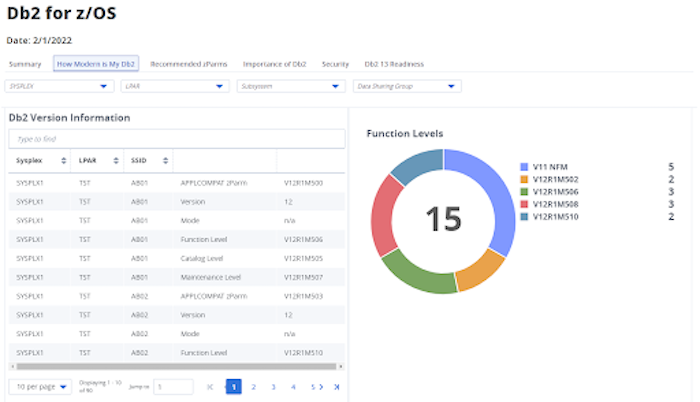Go to next page arrow

coord(321,386)
